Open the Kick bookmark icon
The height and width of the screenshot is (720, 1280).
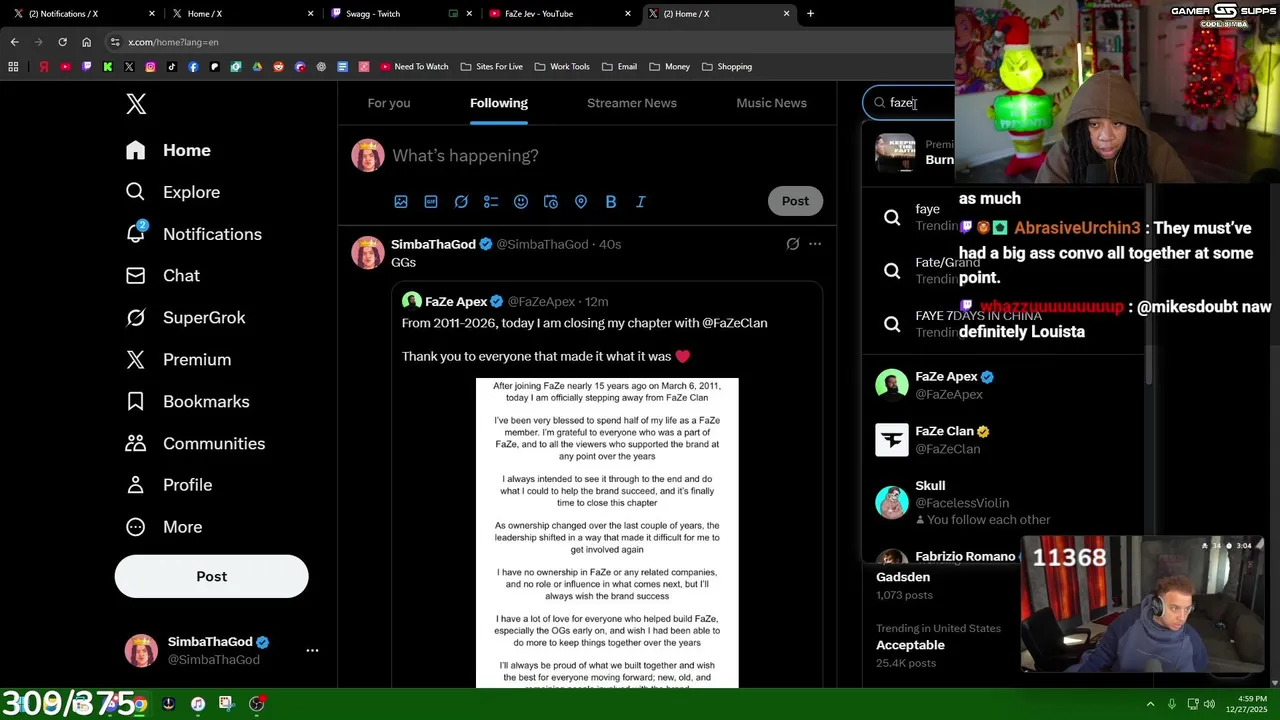108,67
